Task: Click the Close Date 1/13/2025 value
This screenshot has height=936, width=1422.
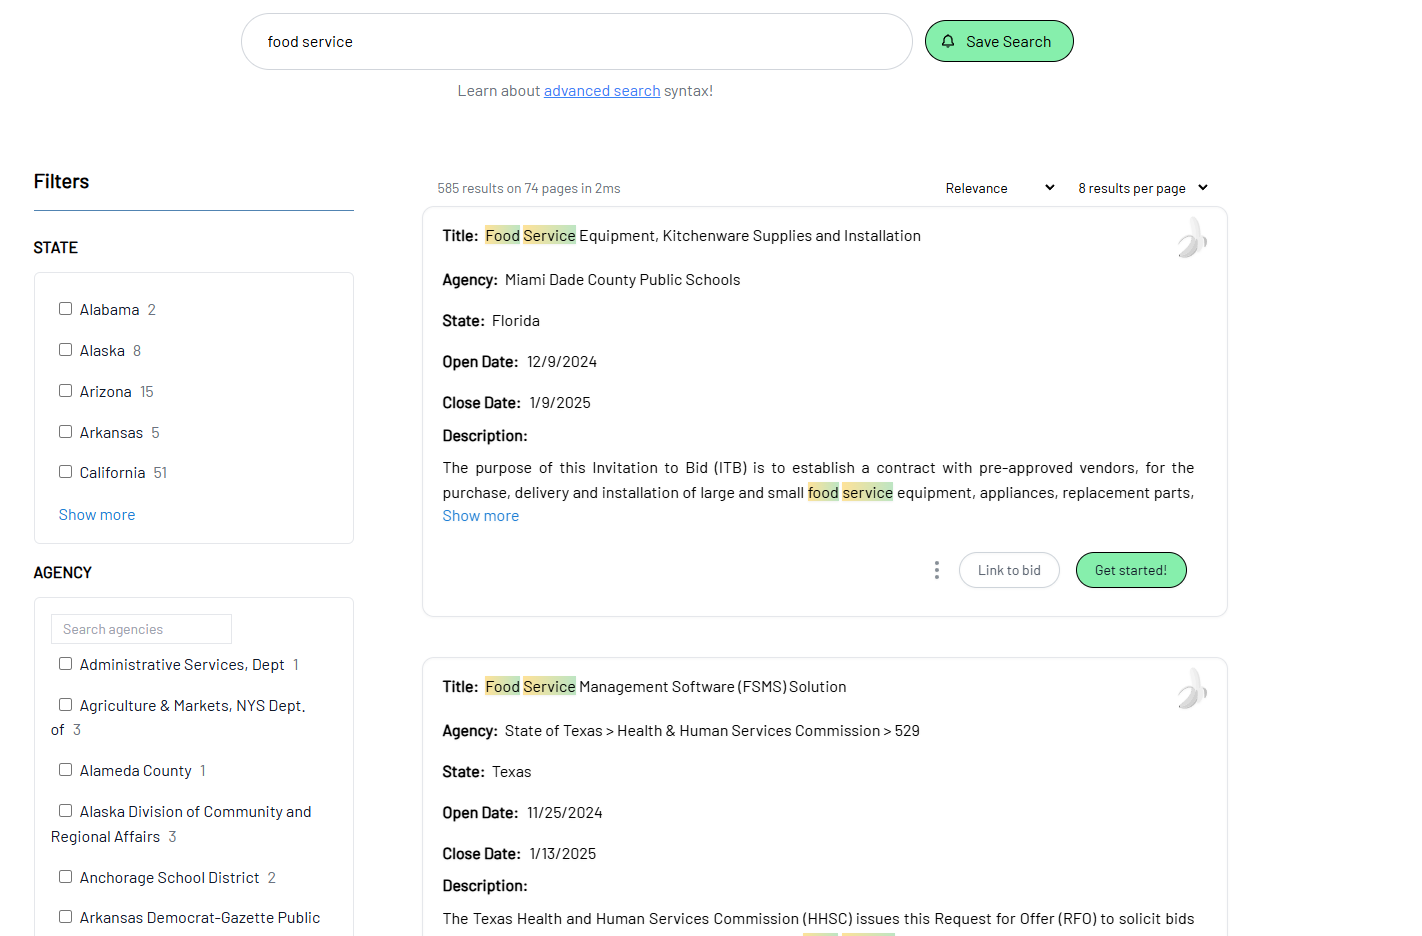Action: [563, 854]
